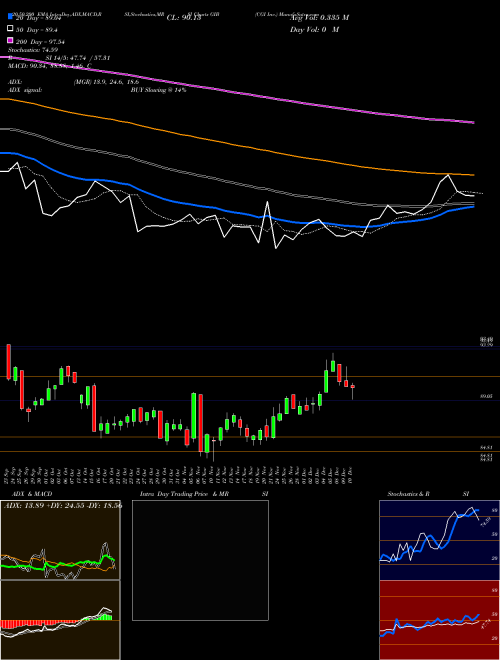The height and width of the screenshot is (660, 500).
Task: Click the 'ADX: 13.89 +DY: 24.55 -DY: 18.56' readout
Action: pyautogui.click(x=63, y=505)
